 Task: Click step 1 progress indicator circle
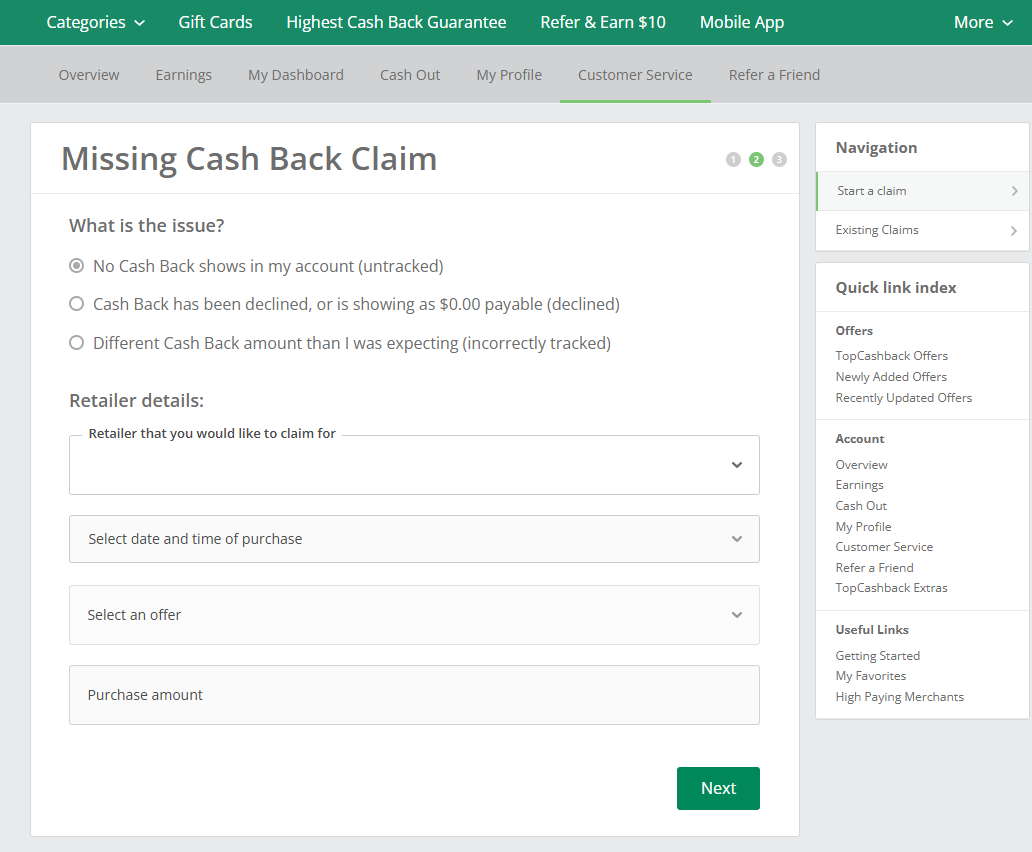(733, 160)
